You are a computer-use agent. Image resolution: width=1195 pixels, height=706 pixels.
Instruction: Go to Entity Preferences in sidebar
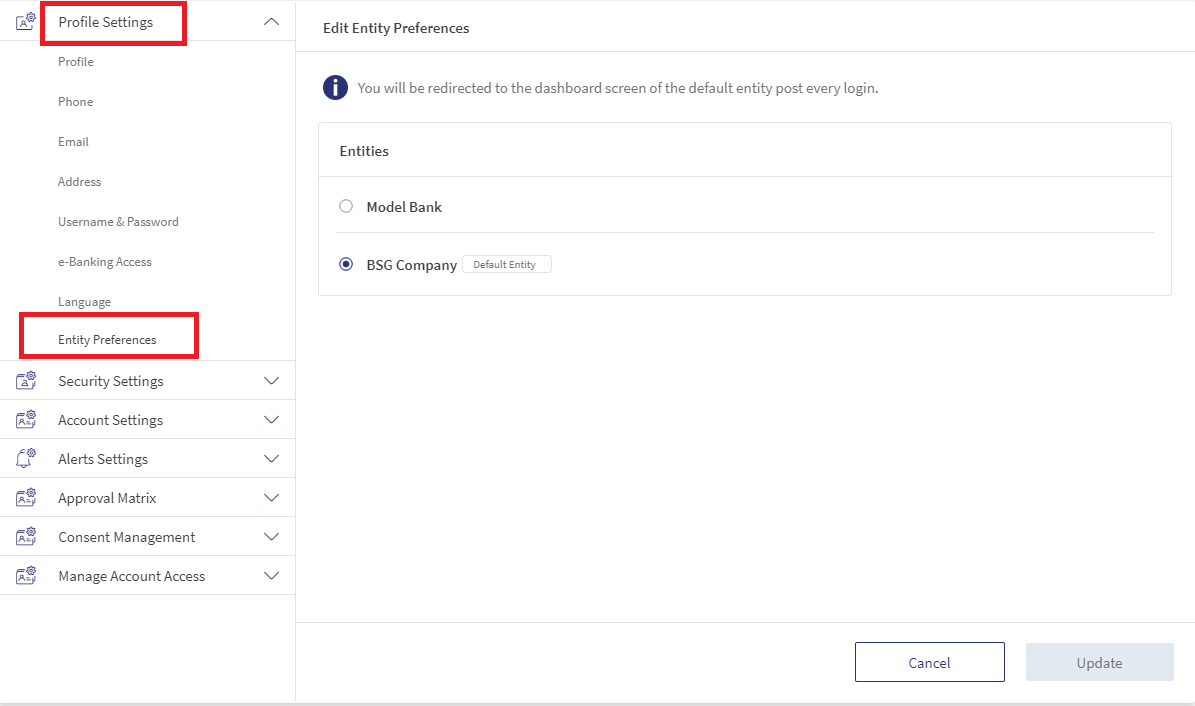pos(107,340)
